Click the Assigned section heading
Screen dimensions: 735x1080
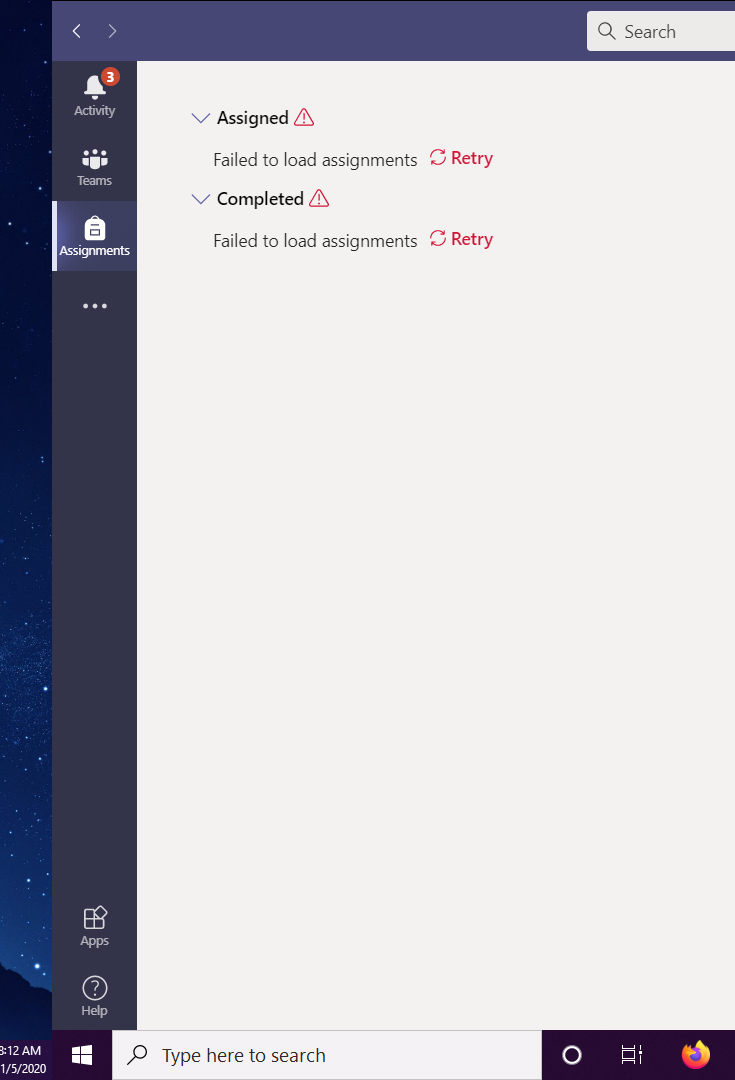[253, 118]
